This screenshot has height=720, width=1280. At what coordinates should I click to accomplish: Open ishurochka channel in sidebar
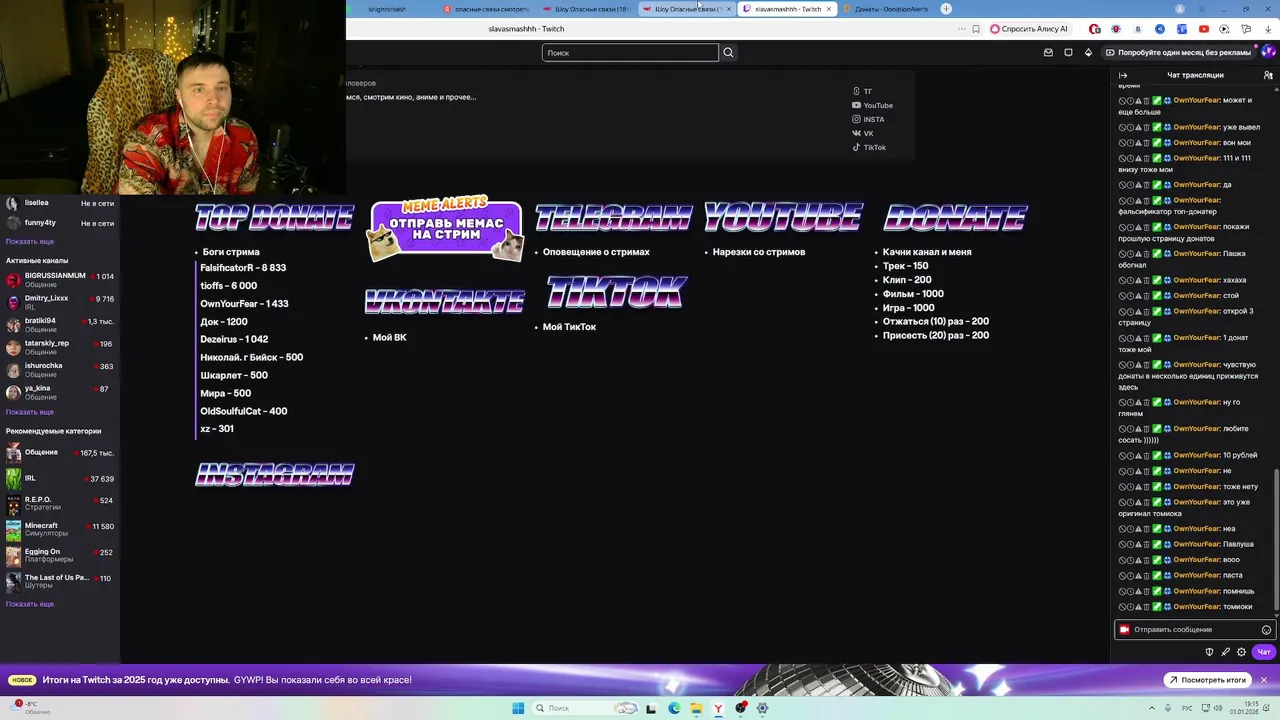(60, 370)
